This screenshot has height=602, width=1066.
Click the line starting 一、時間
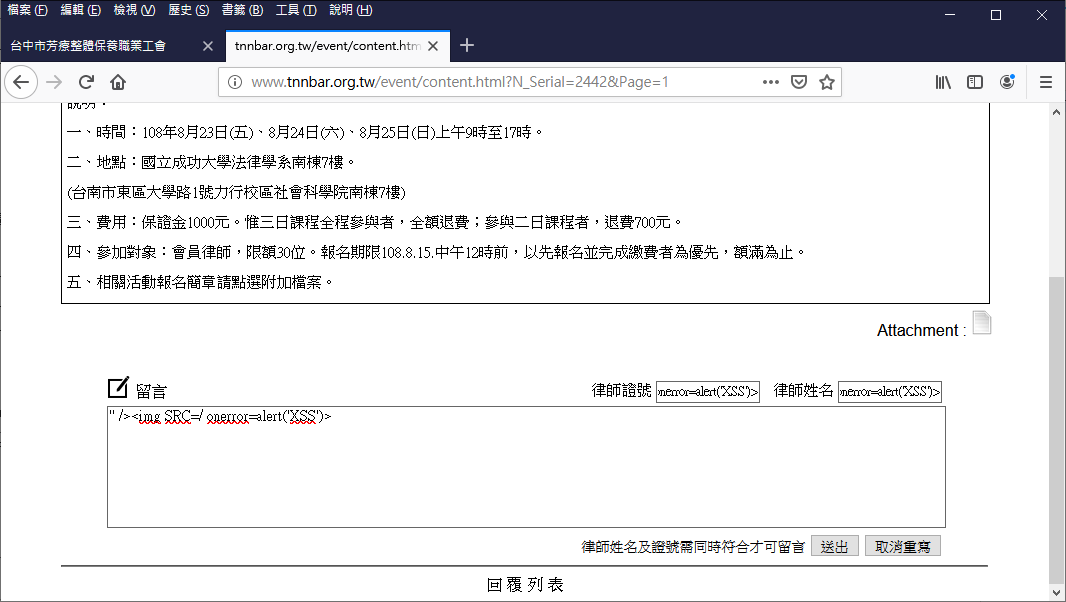point(305,132)
